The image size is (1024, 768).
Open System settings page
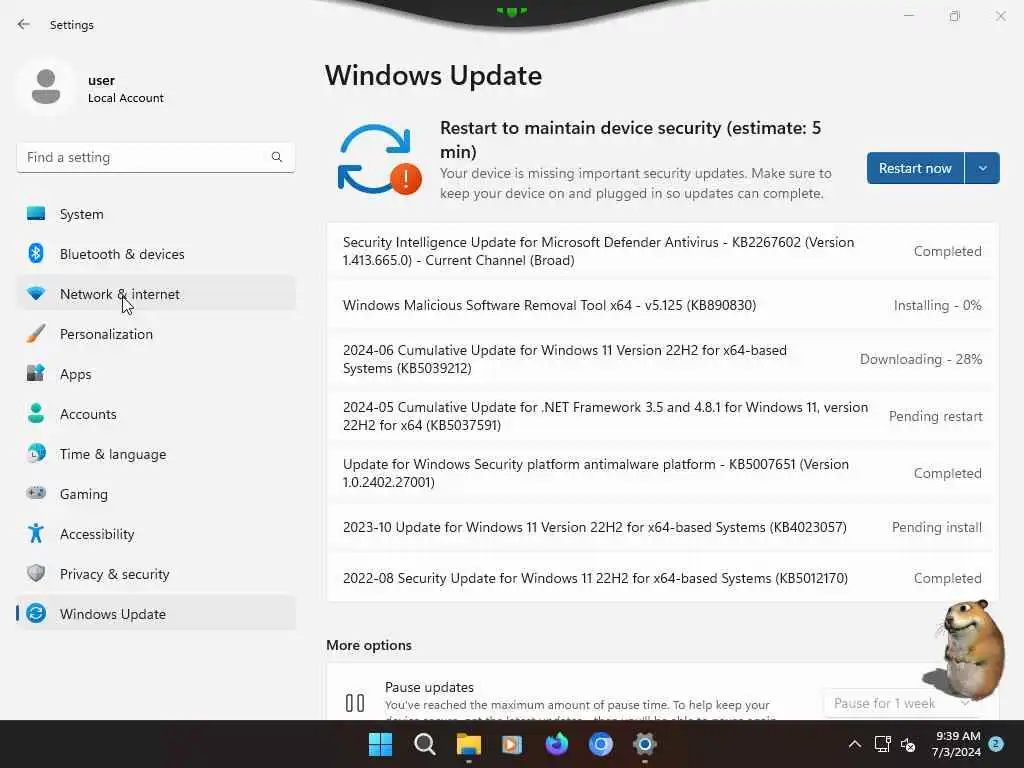click(156, 214)
